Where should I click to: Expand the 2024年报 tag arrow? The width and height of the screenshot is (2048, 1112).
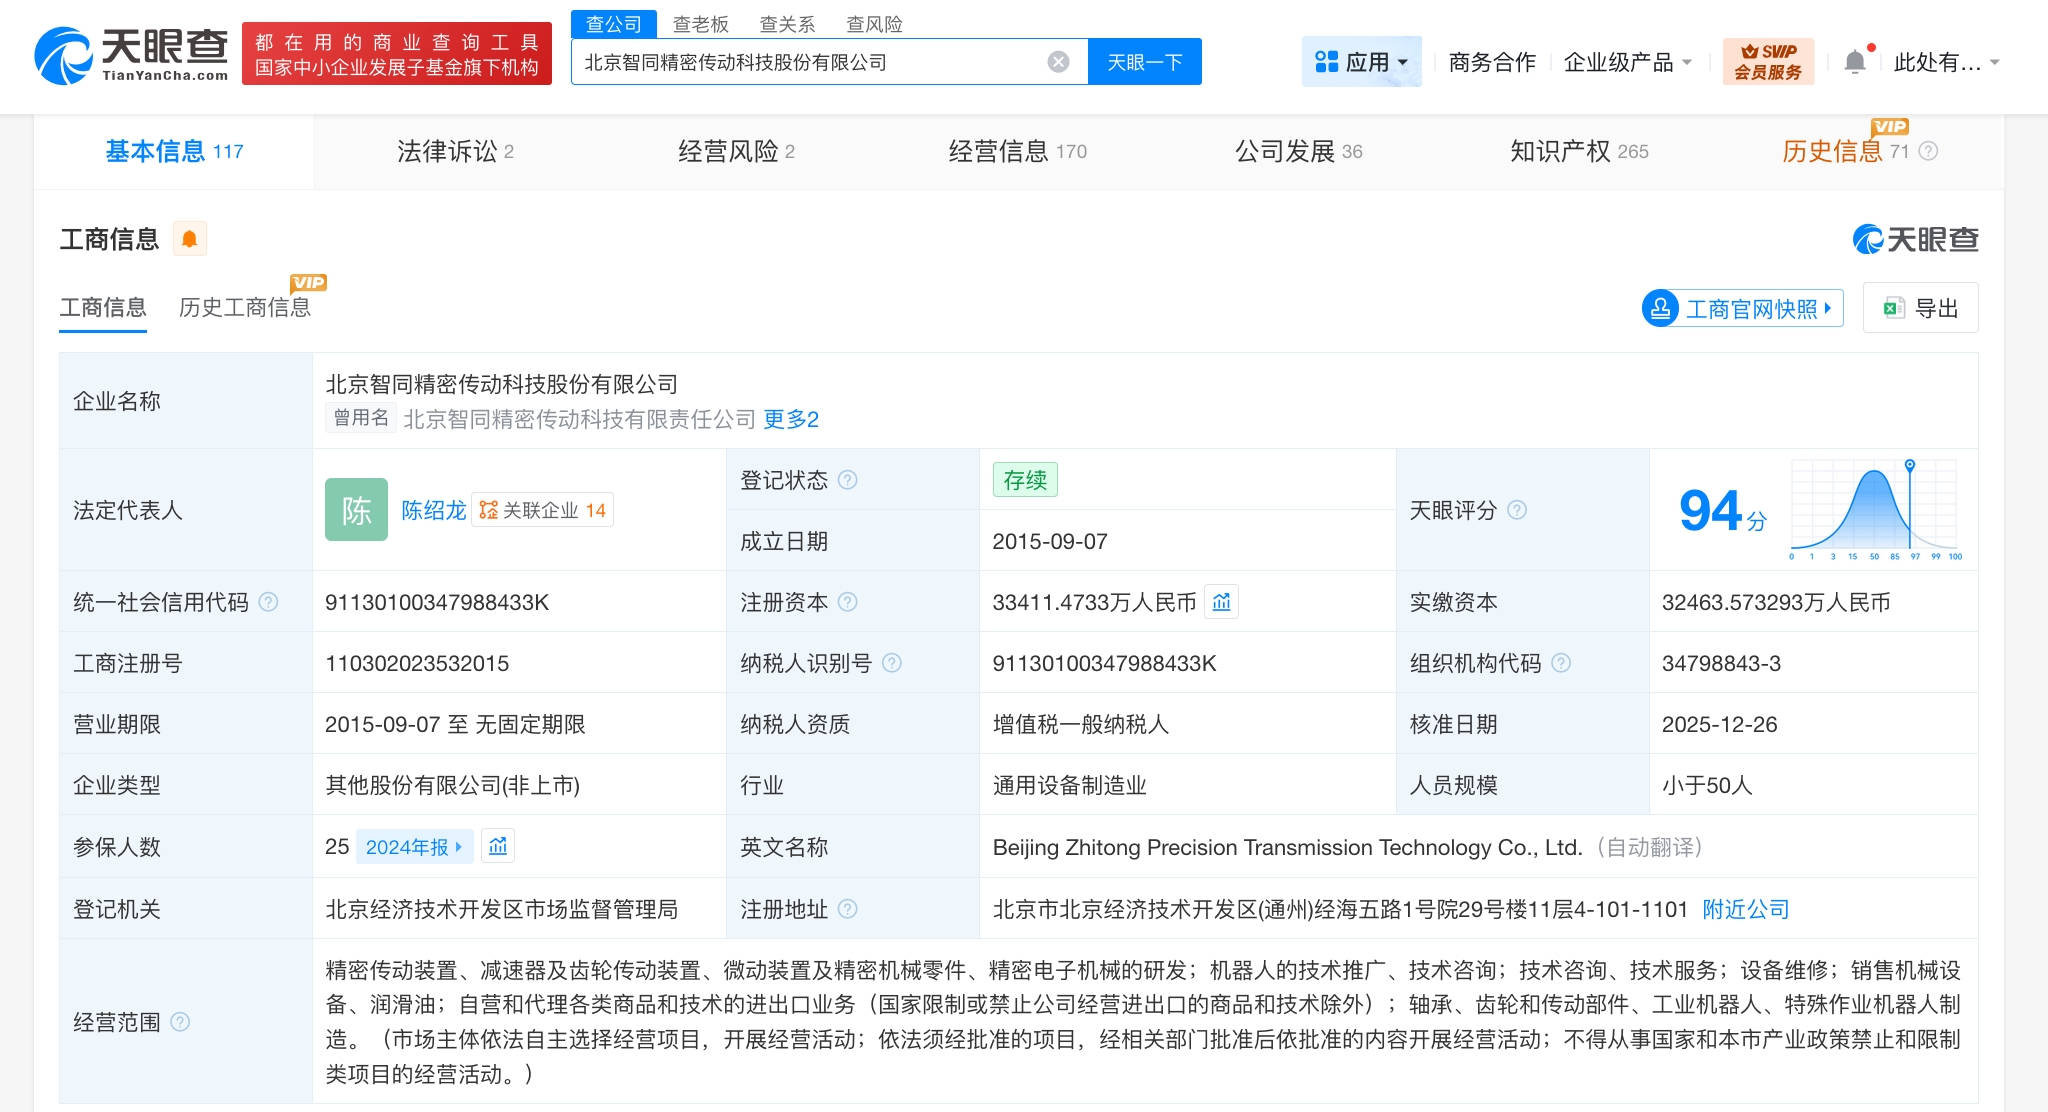coord(459,847)
